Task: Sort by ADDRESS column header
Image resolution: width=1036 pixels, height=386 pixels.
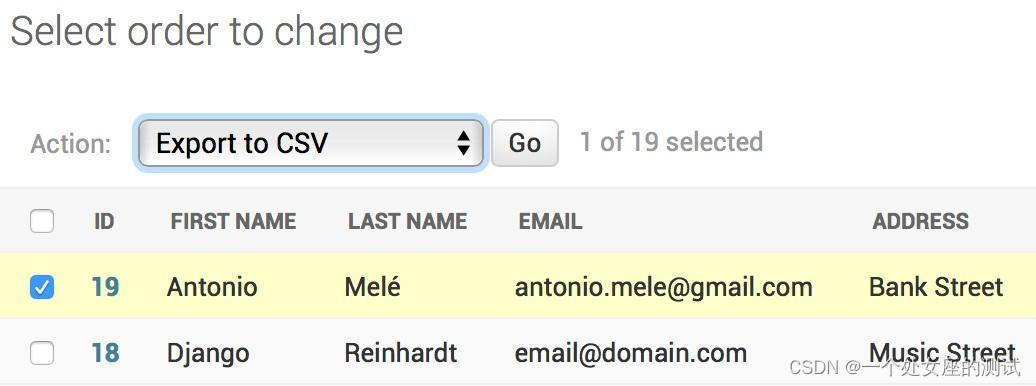Action: click(920, 221)
